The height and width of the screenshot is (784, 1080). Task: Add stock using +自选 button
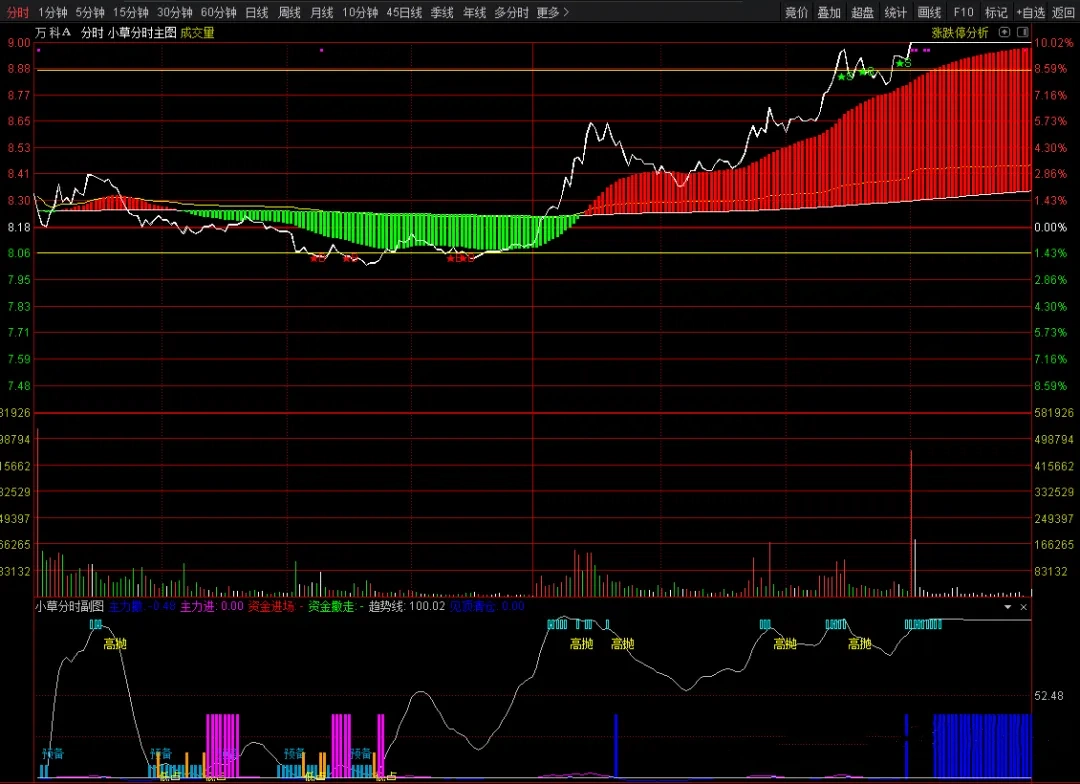pos(1030,13)
